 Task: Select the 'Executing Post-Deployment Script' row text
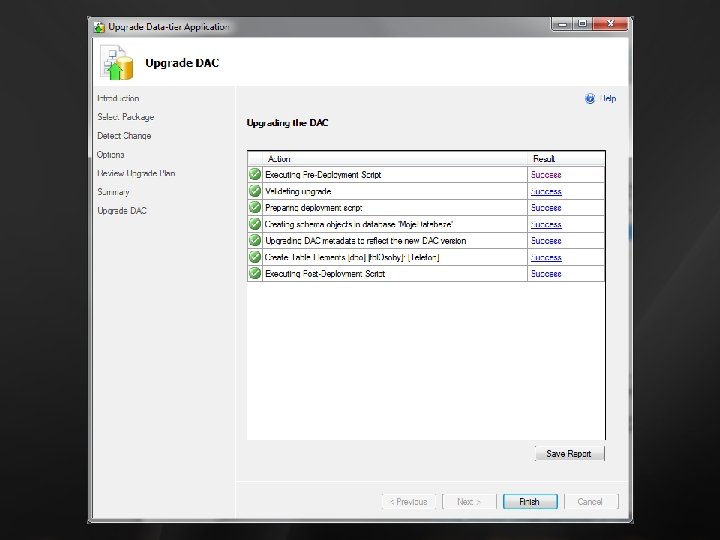pos(325,274)
